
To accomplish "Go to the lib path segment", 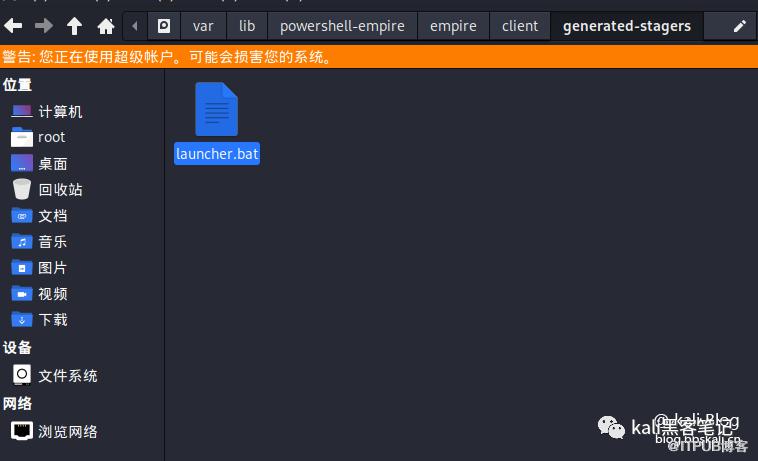I will 247,26.
